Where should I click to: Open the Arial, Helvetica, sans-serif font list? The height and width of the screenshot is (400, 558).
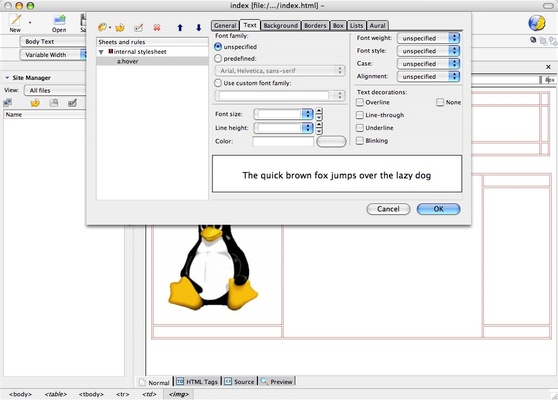click(x=280, y=70)
